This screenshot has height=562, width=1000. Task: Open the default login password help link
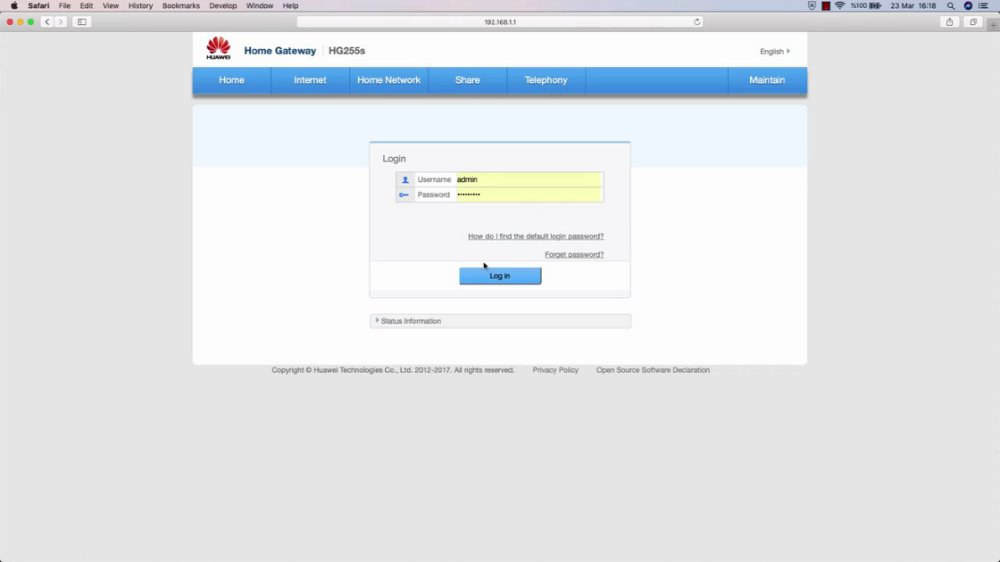[536, 236]
